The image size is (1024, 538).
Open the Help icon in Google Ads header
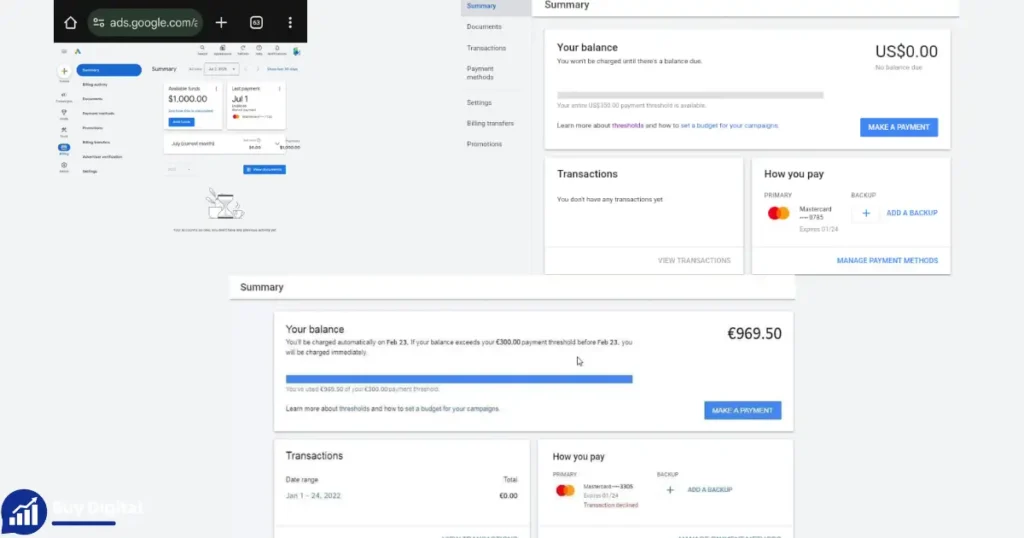click(259, 50)
